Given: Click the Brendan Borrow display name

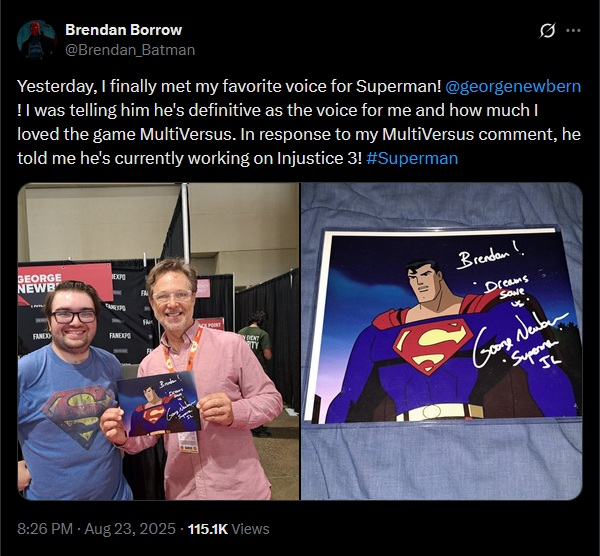Looking at the screenshot, I should point(123,30).
